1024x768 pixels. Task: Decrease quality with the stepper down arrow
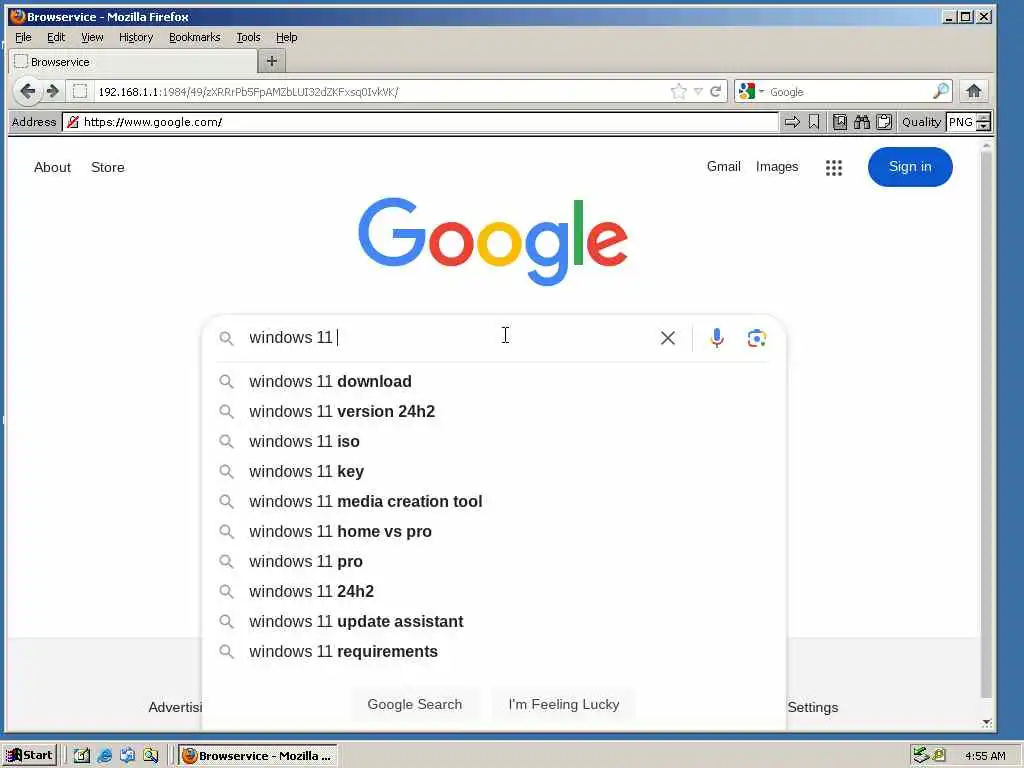pos(984,127)
